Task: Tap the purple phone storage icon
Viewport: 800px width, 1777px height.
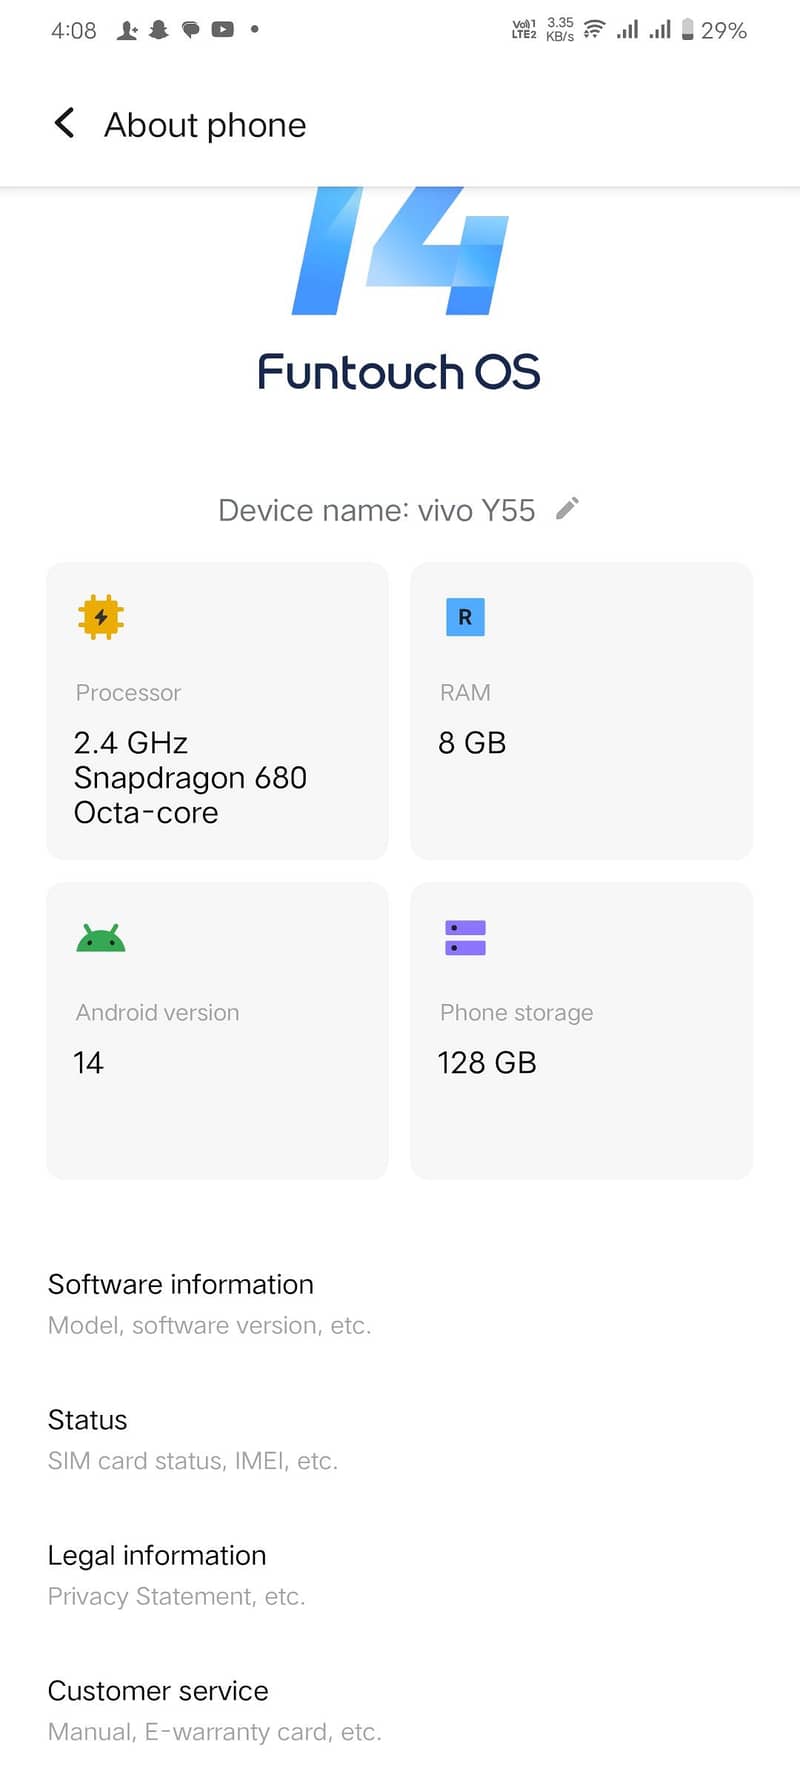Action: (x=465, y=938)
